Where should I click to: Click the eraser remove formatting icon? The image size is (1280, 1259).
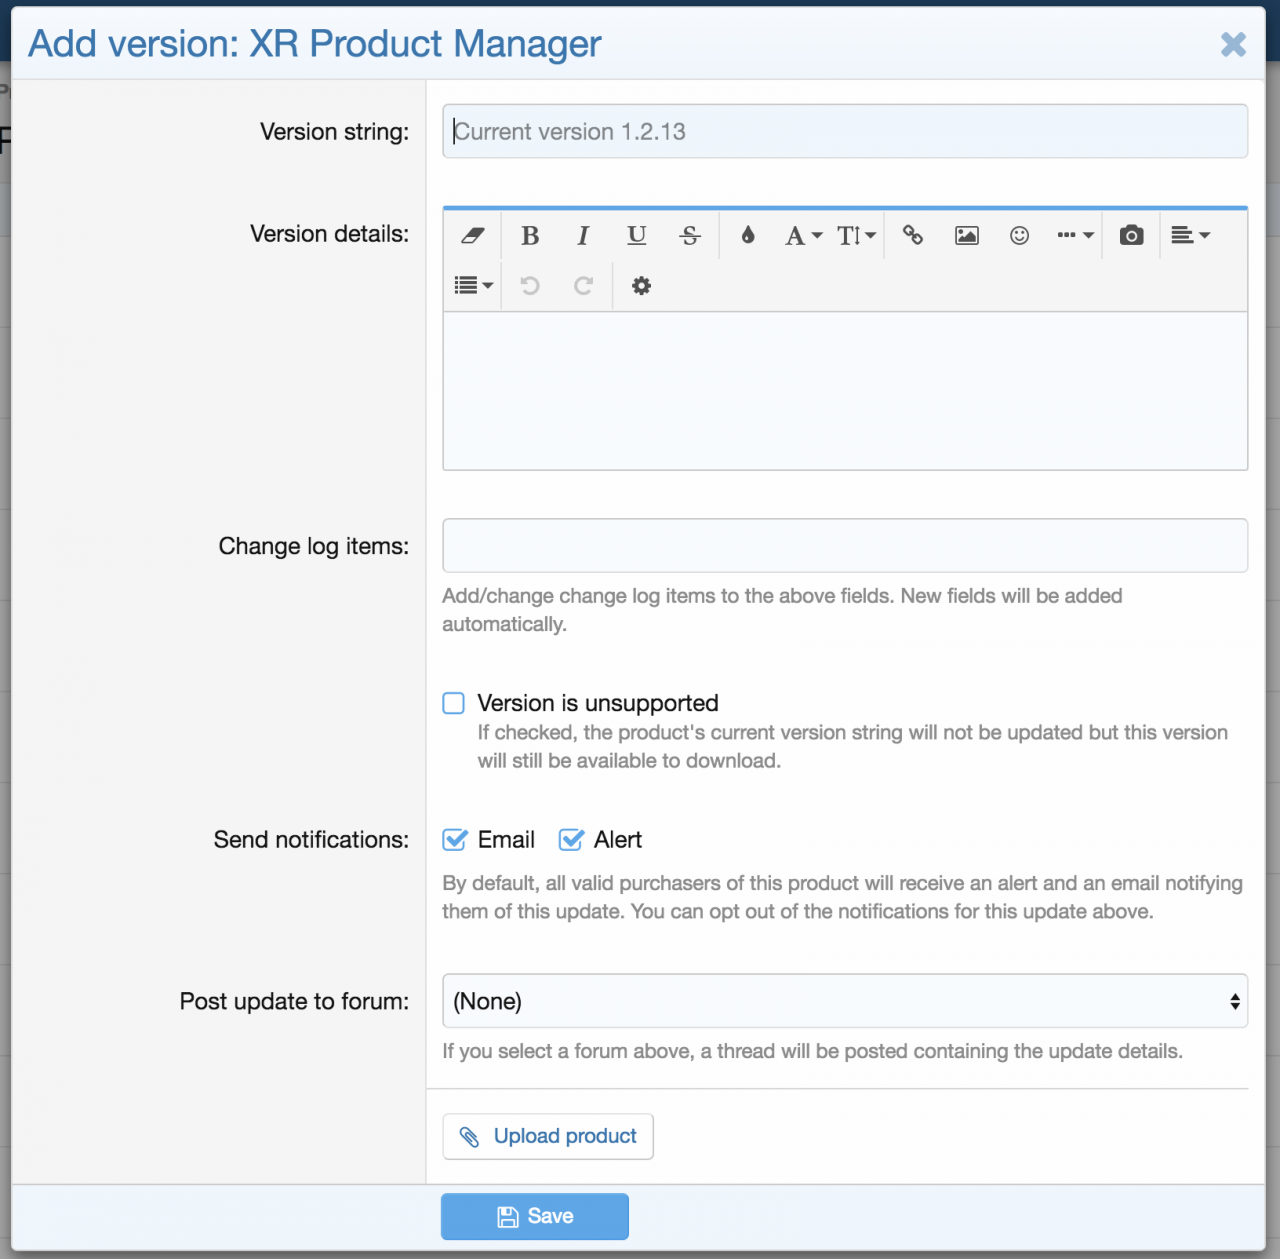pyautogui.click(x=472, y=236)
